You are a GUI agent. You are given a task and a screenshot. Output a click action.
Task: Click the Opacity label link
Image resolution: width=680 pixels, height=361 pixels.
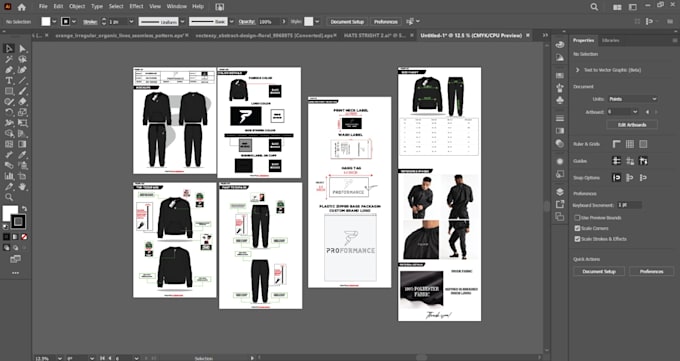[x=247, y=22]
